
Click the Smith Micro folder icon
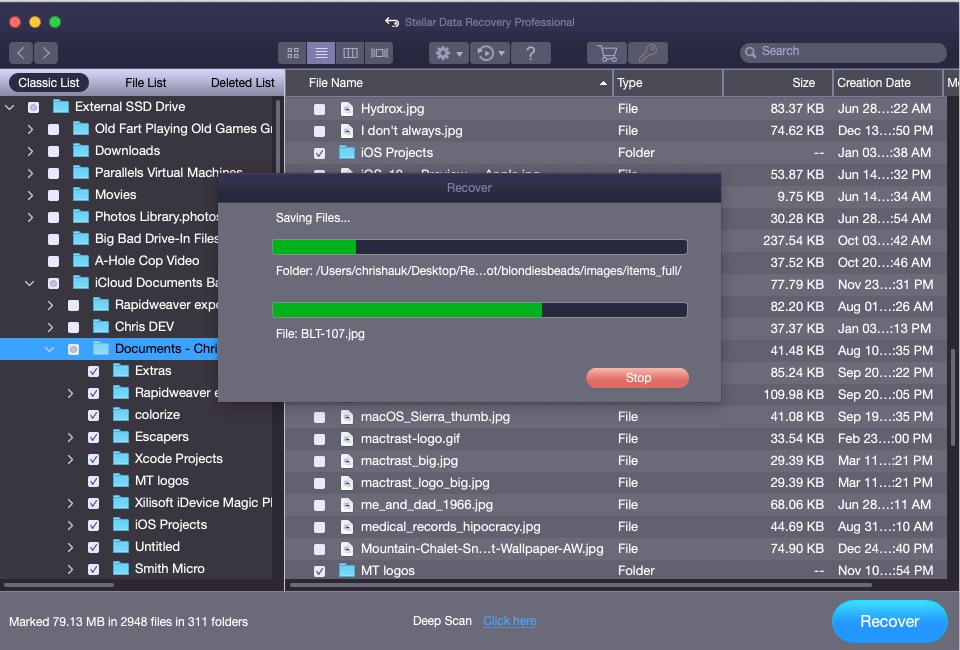121,569
